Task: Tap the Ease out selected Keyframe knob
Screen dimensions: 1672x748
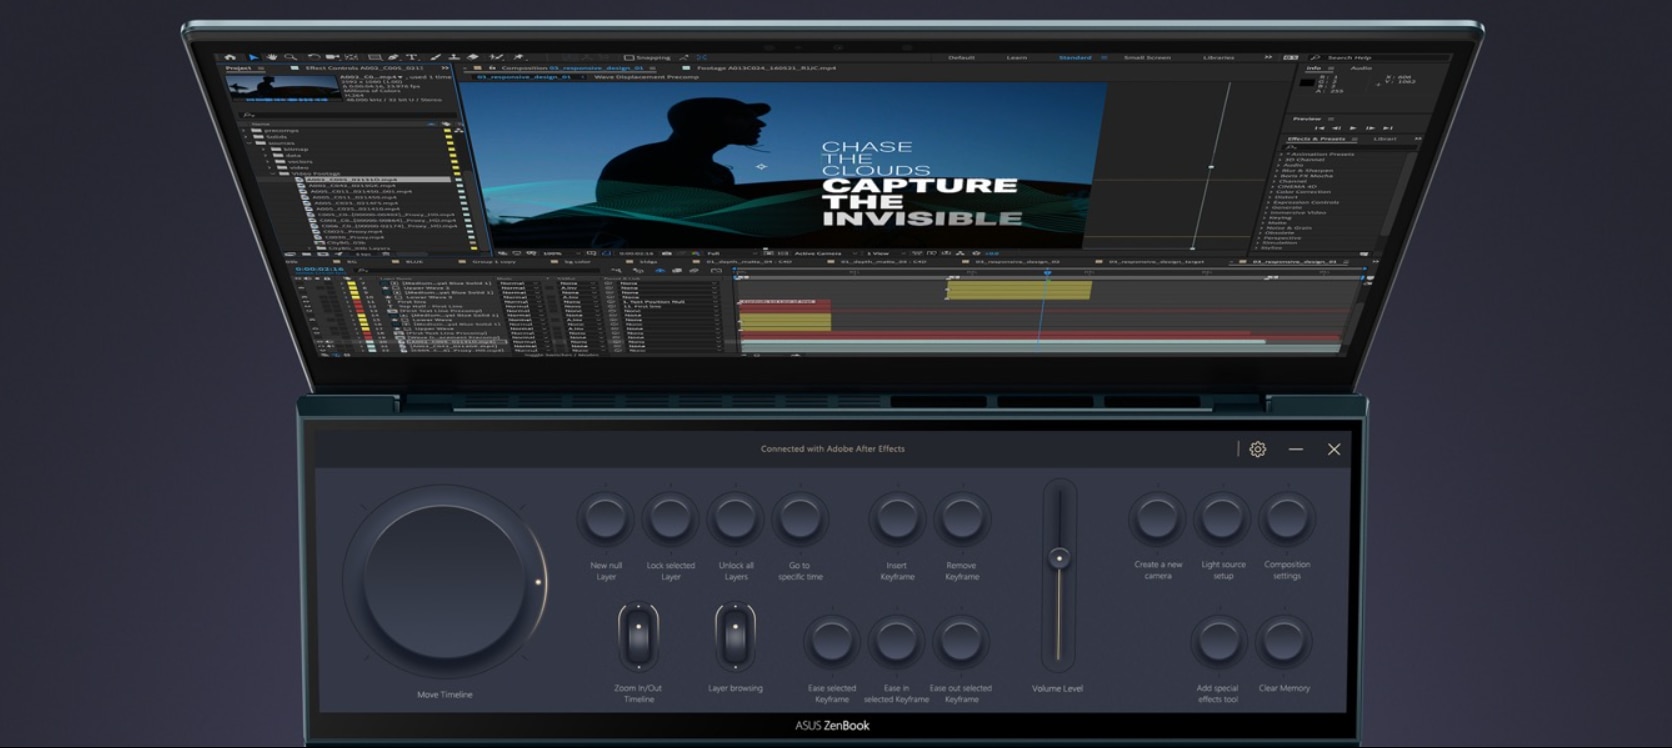Action: pos(961,641)
